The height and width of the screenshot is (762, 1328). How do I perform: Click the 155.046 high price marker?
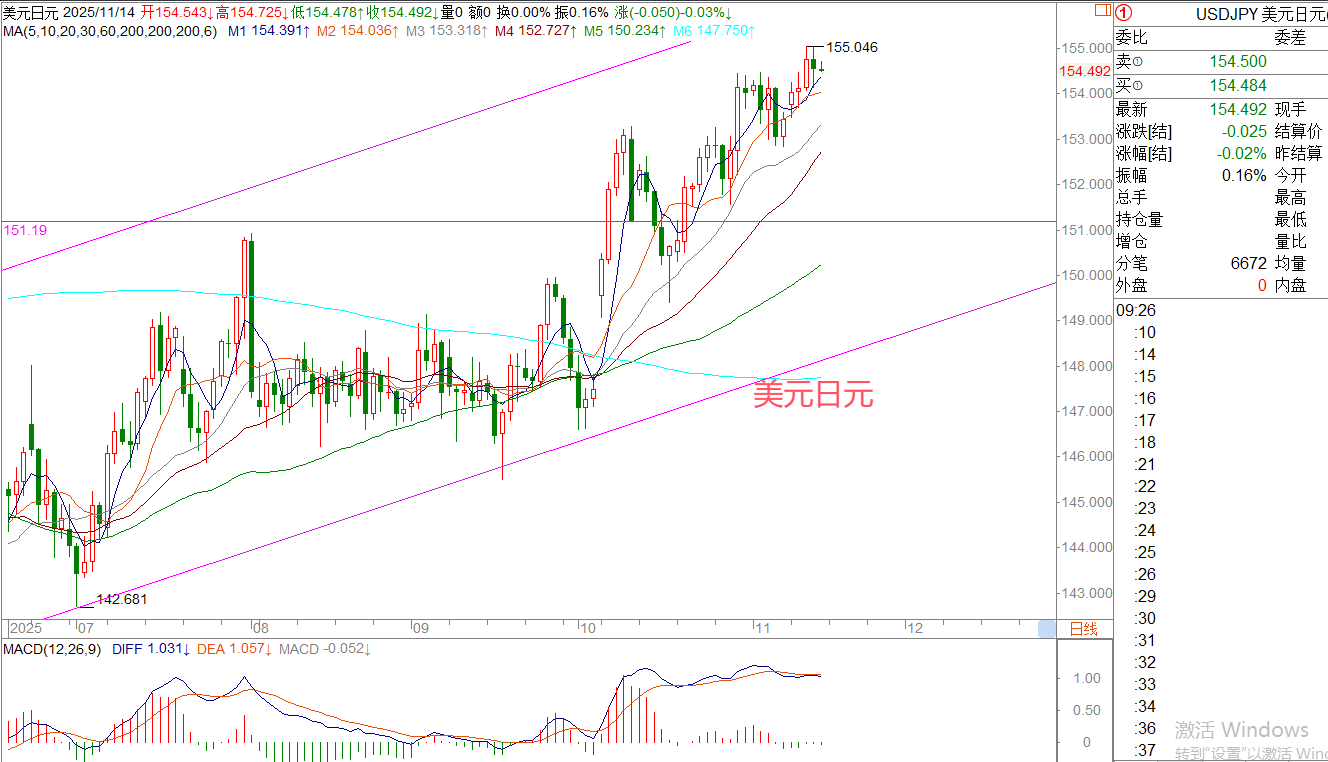(852, 47)
